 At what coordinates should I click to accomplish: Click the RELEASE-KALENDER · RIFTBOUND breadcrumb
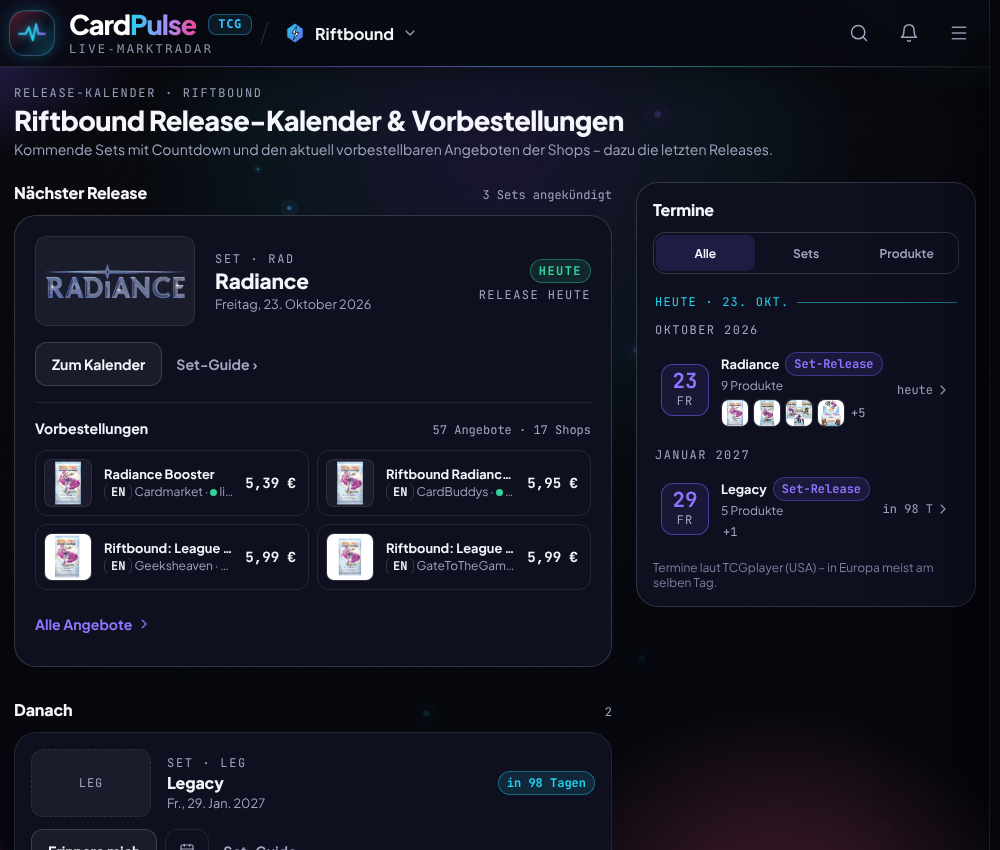click(138, 93)
